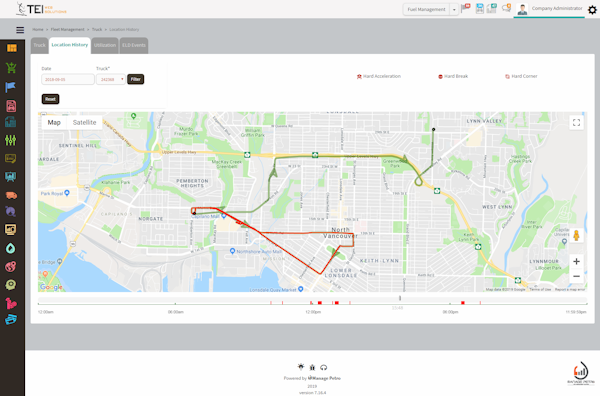Image resolution: width=600 pixels, height=396 pixels.
Task: Click the Lonsdale Quay Market map marker
Action: [301, 289]
